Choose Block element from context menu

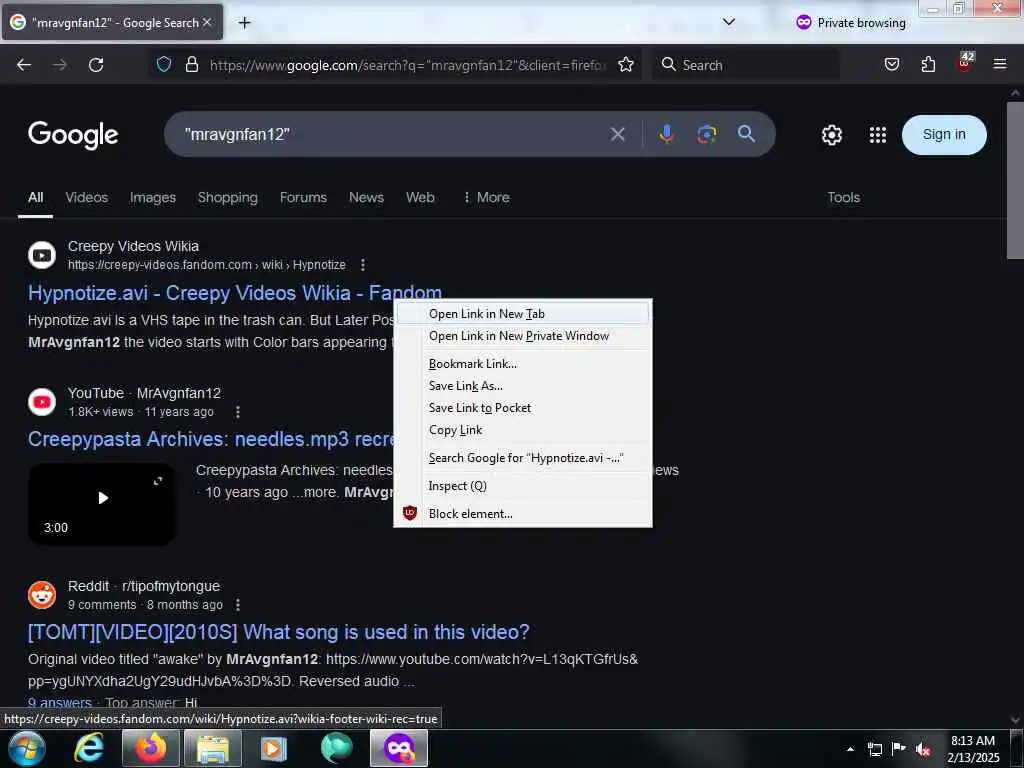coord(522,514)
